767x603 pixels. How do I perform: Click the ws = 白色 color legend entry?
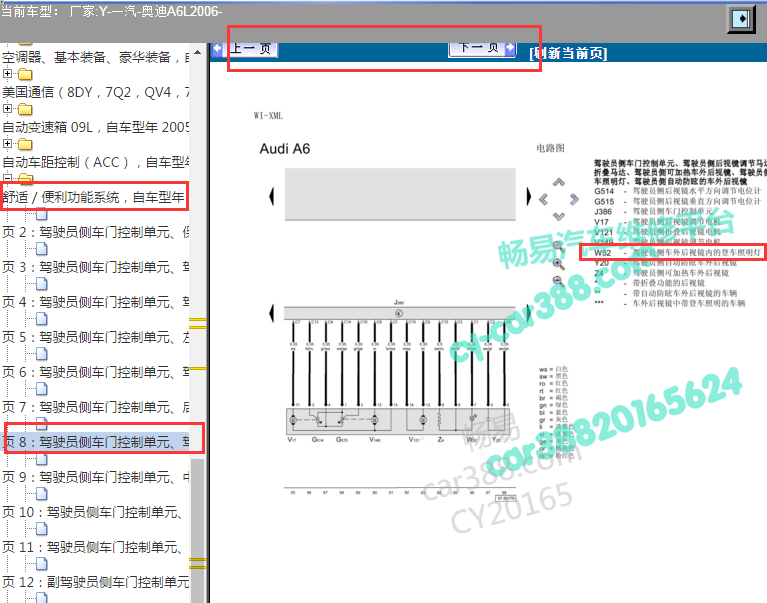point(553,369)
